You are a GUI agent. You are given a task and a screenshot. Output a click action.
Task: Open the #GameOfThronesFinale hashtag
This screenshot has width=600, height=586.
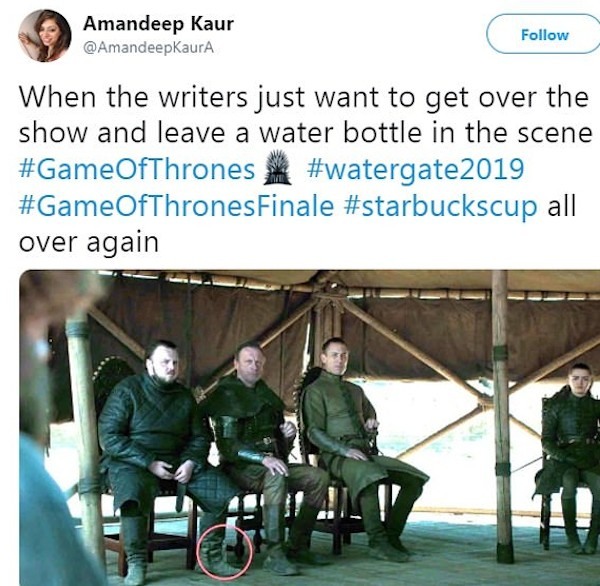pyautogui.click(x=176, y=206)
